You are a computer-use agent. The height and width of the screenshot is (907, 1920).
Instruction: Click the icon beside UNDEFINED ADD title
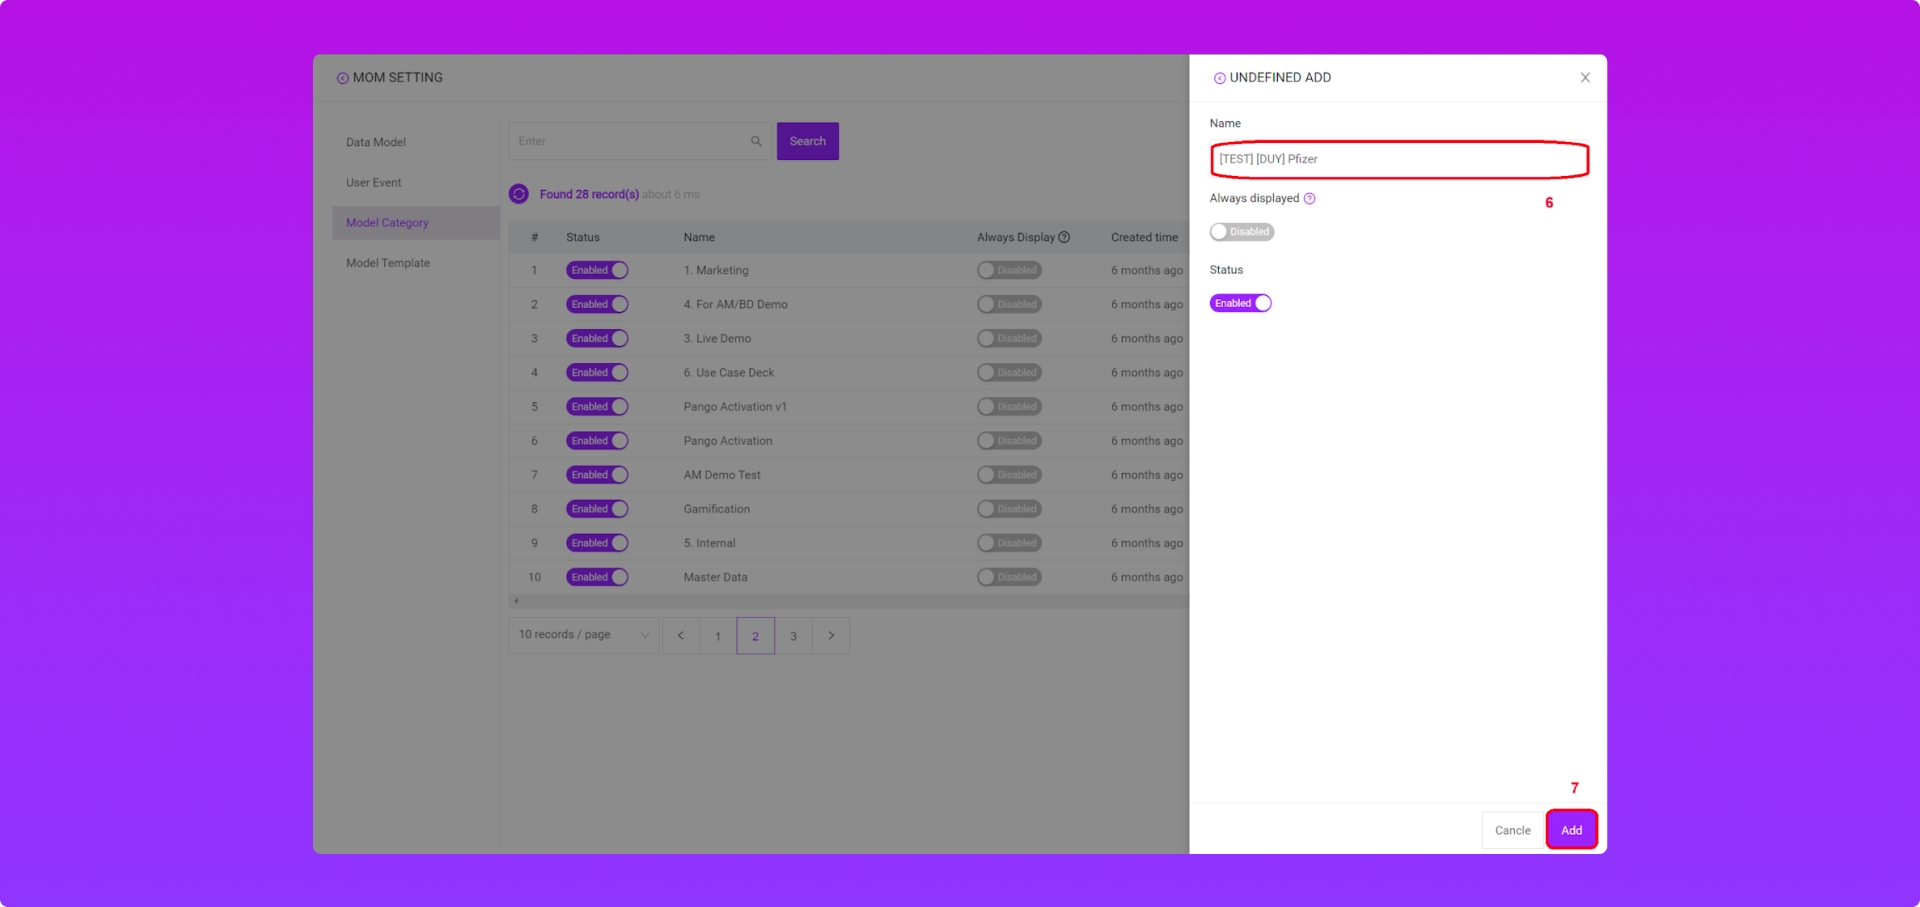pyautogui.click(x=1219, y=78)
